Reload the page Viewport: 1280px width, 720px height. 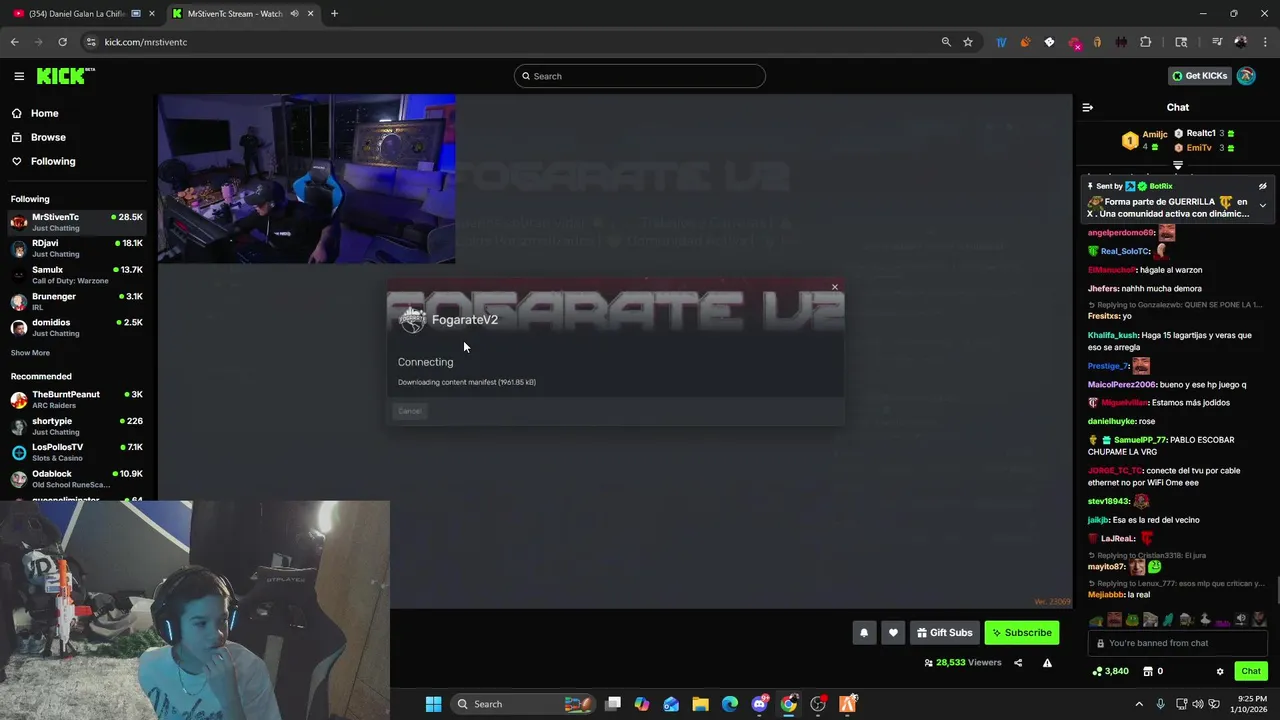pos(62,42)
